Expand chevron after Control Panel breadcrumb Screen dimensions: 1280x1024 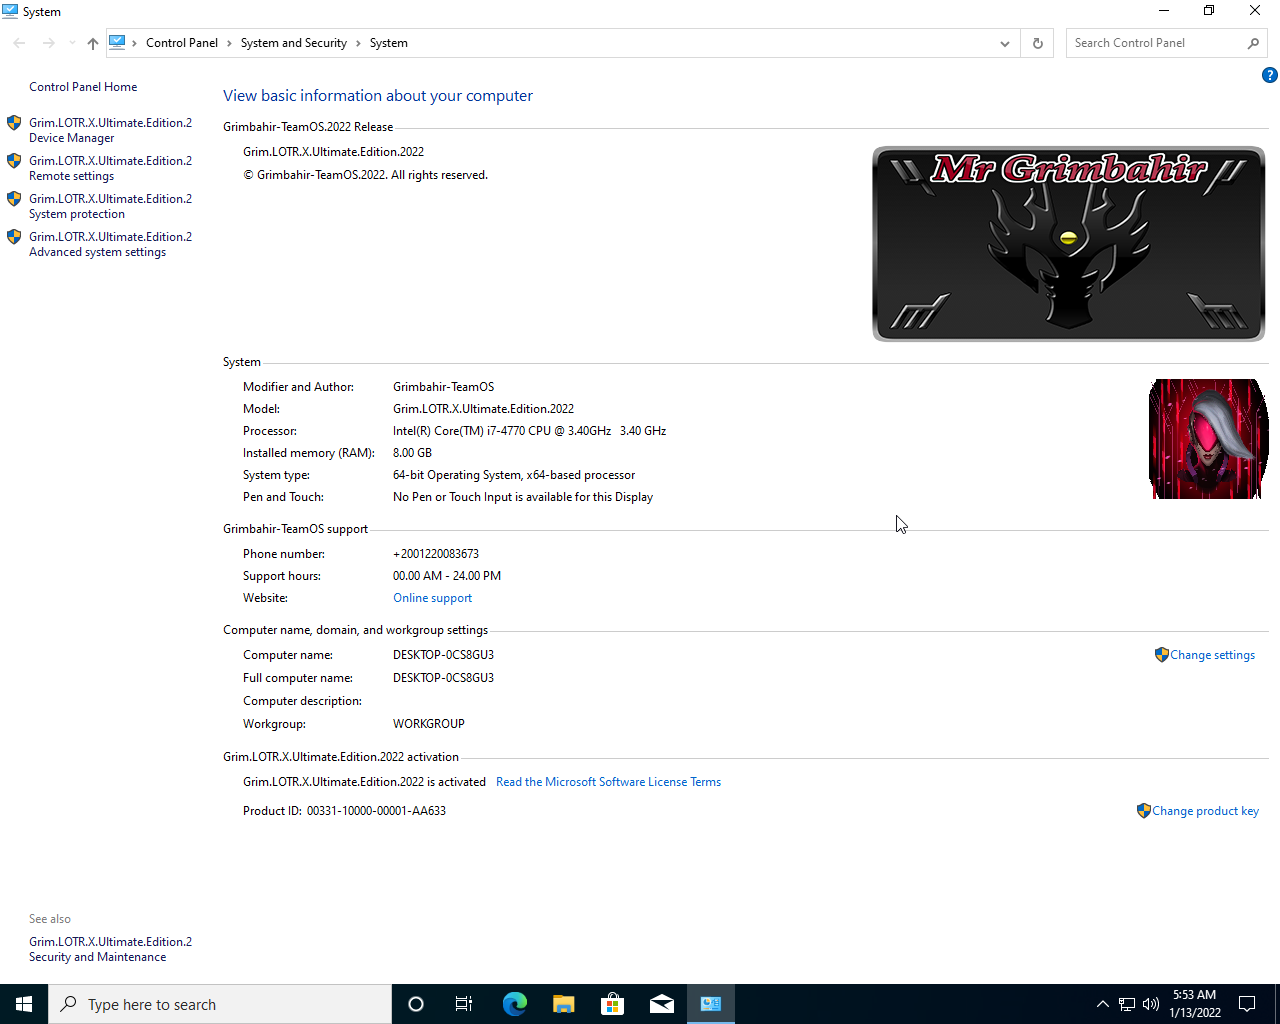tap(229, 43)
